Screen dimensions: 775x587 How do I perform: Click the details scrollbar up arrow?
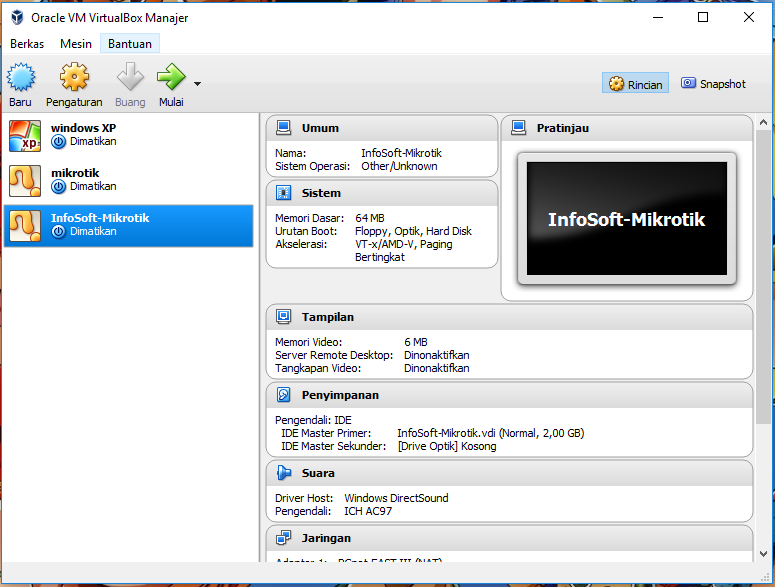pyautogui.click(x=763, y=122)
